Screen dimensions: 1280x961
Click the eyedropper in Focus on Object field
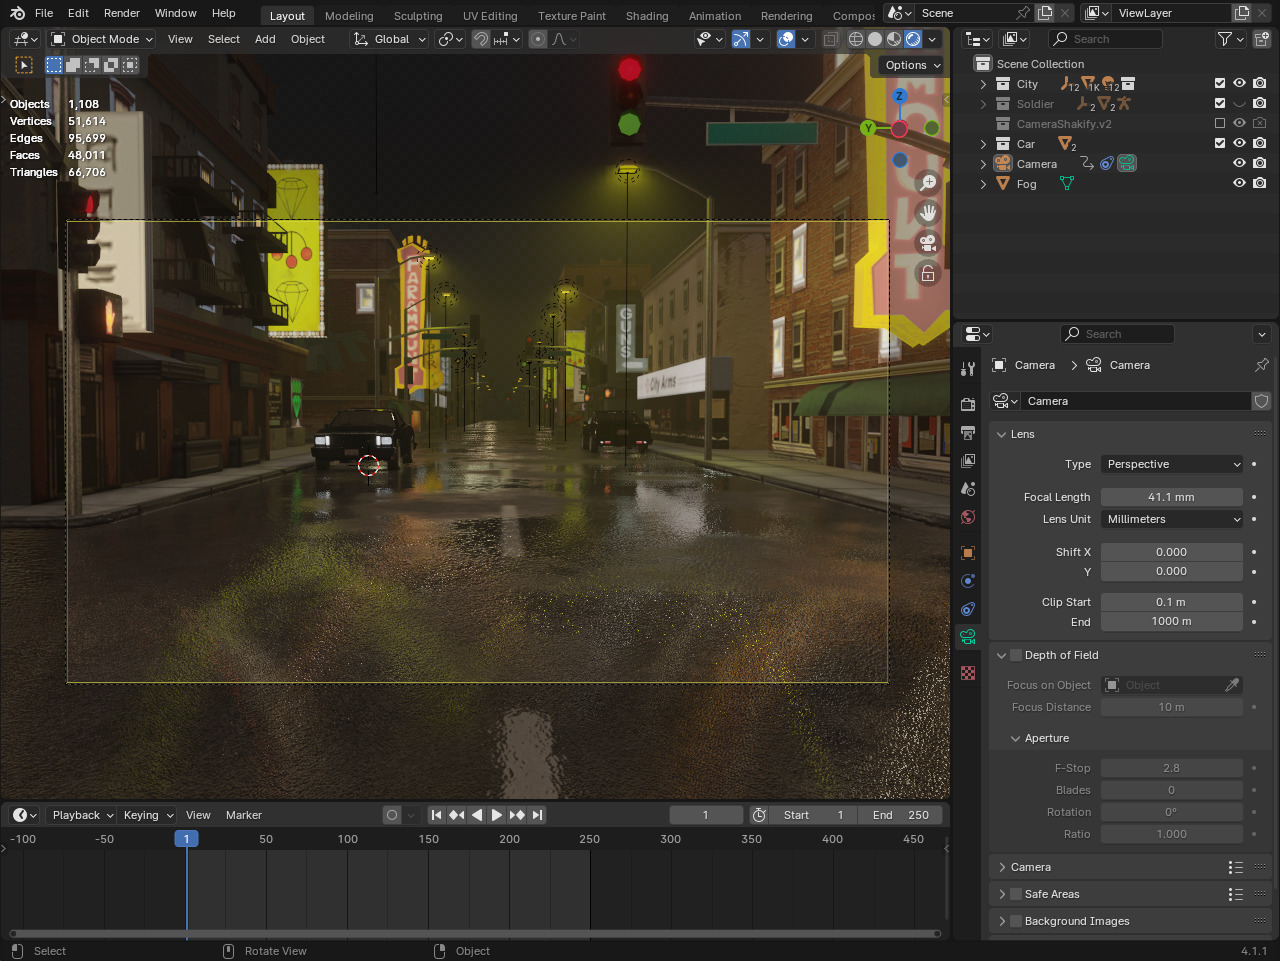click(x=1232, y=685)
